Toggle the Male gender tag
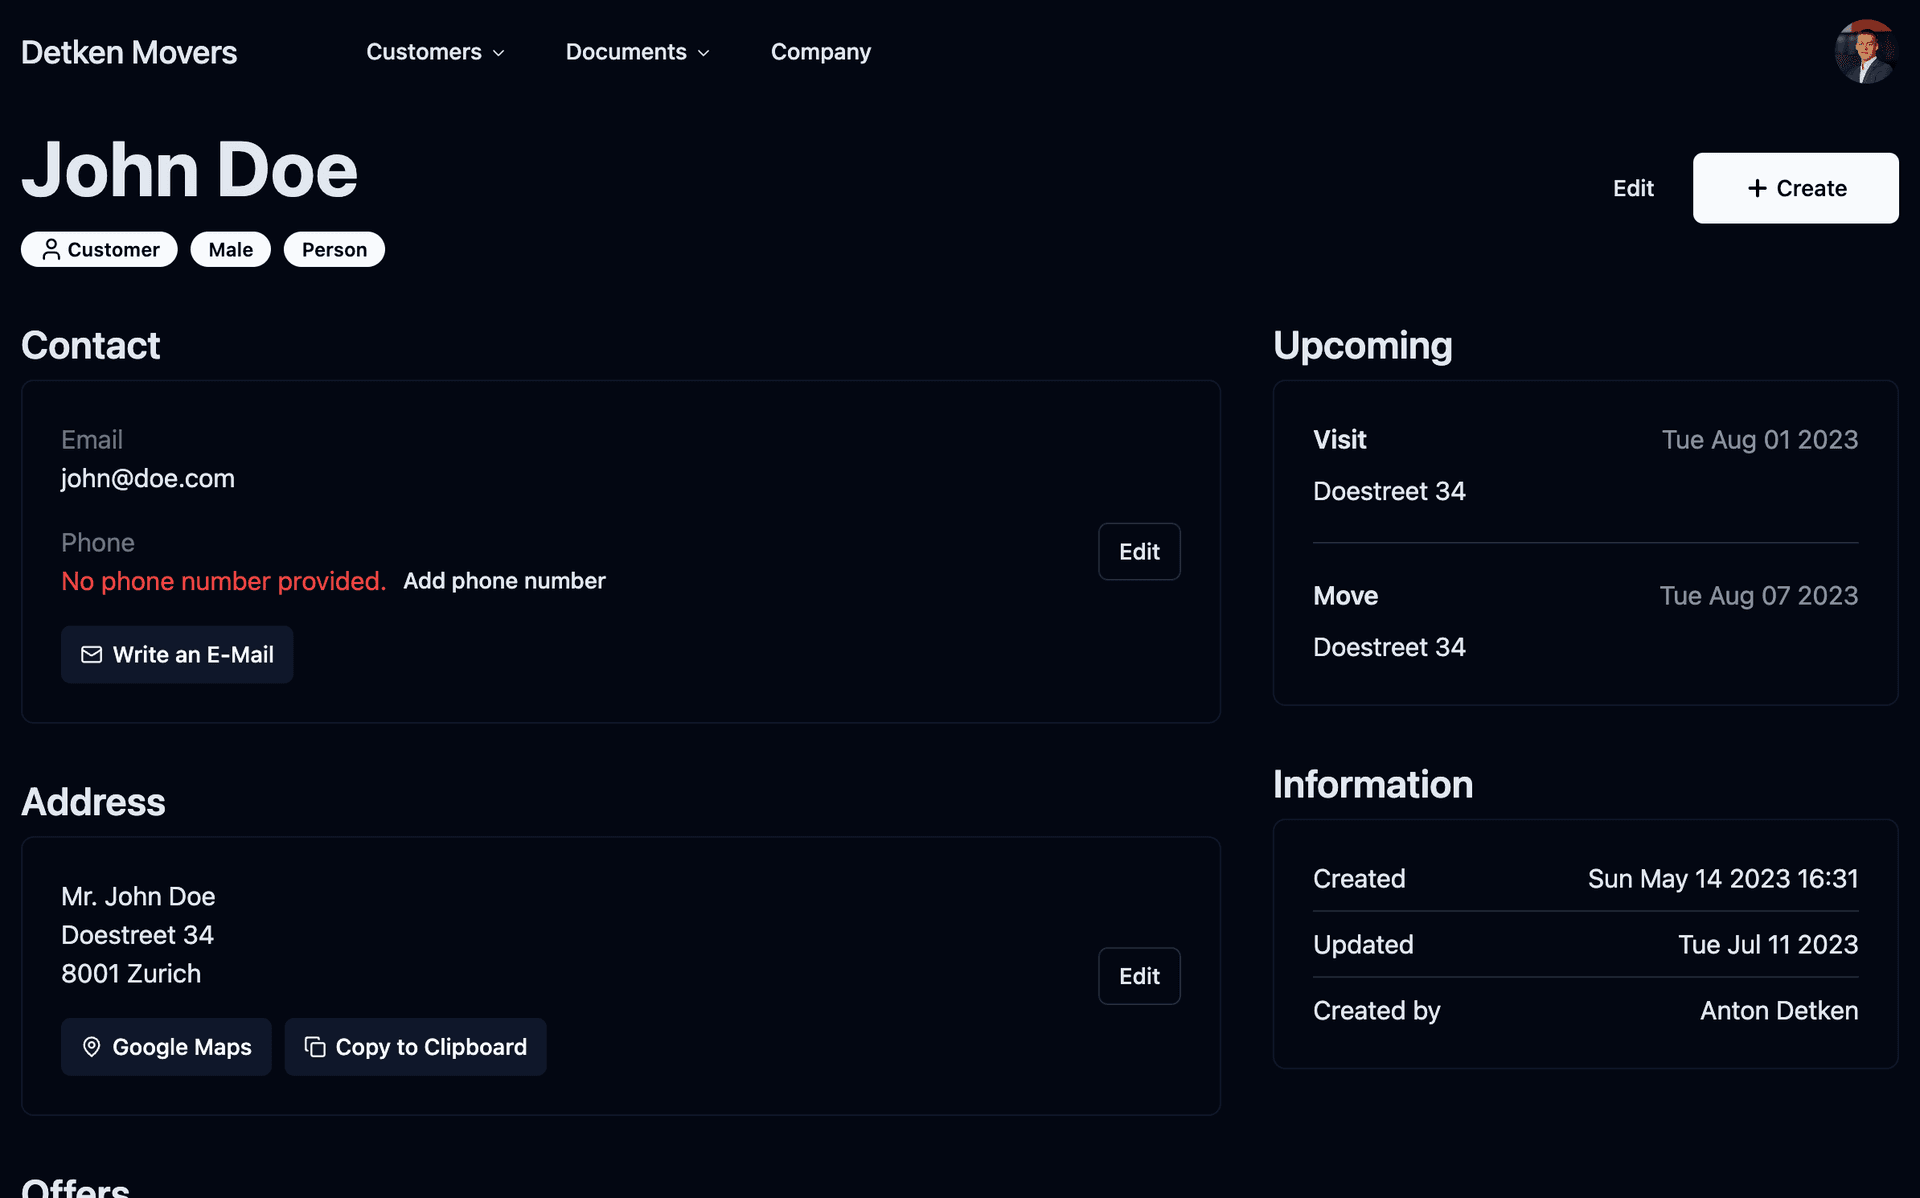The width and height of the screenshot is (1920, 1198). [231, 248]
